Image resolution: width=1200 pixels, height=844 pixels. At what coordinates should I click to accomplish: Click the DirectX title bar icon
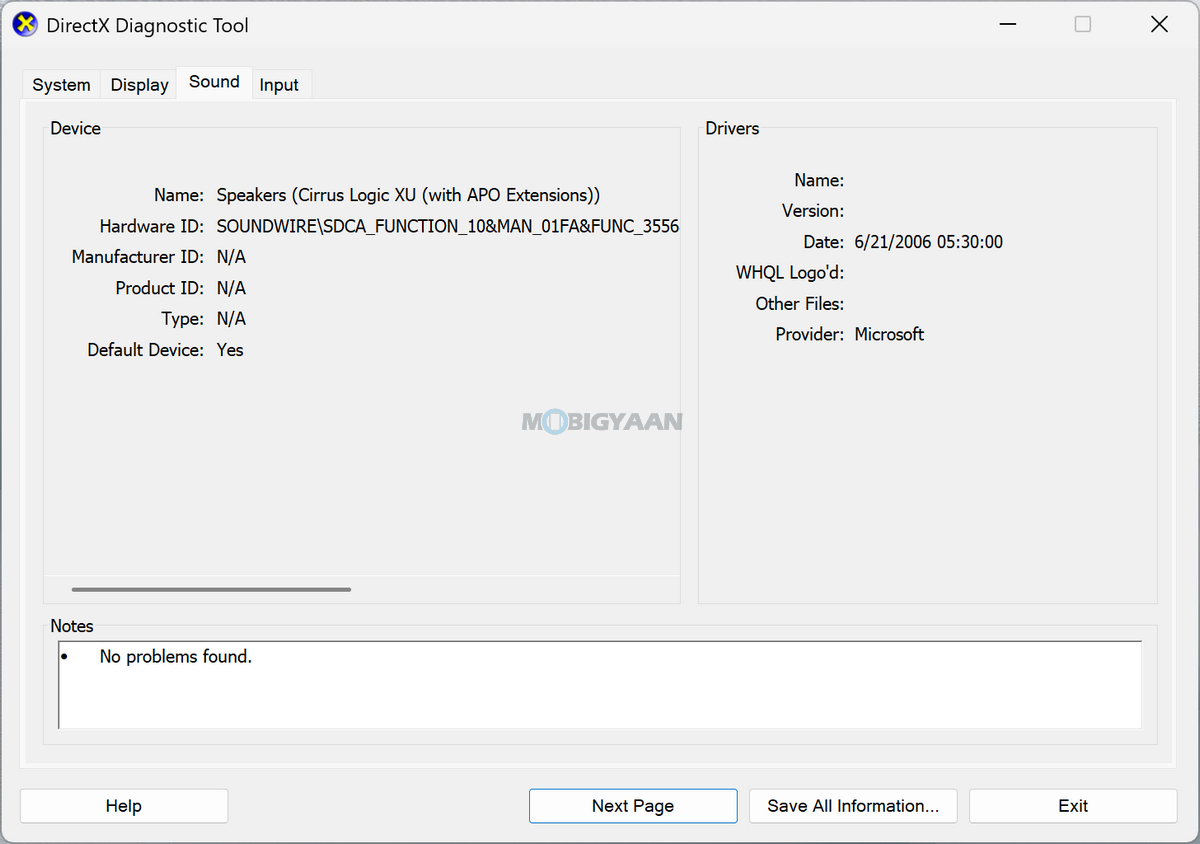pyautogui.click(x=25, y=25)
